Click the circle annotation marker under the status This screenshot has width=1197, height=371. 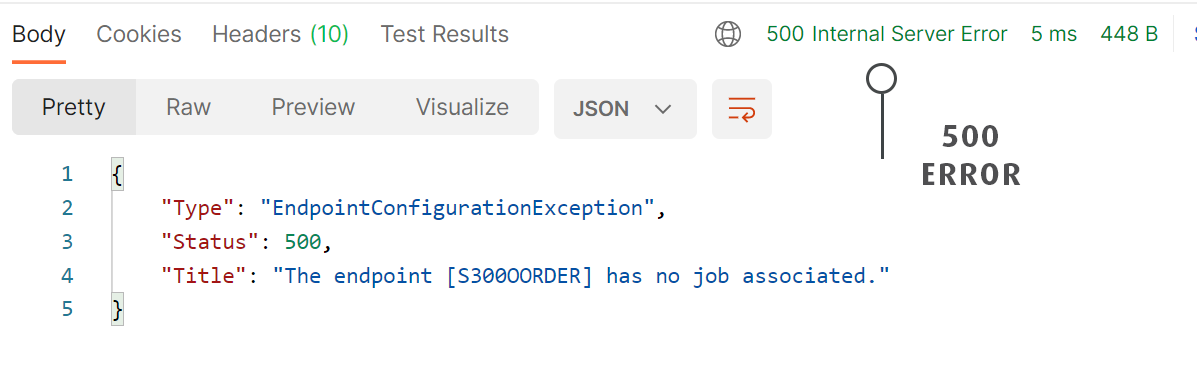[x=882, y=78]
